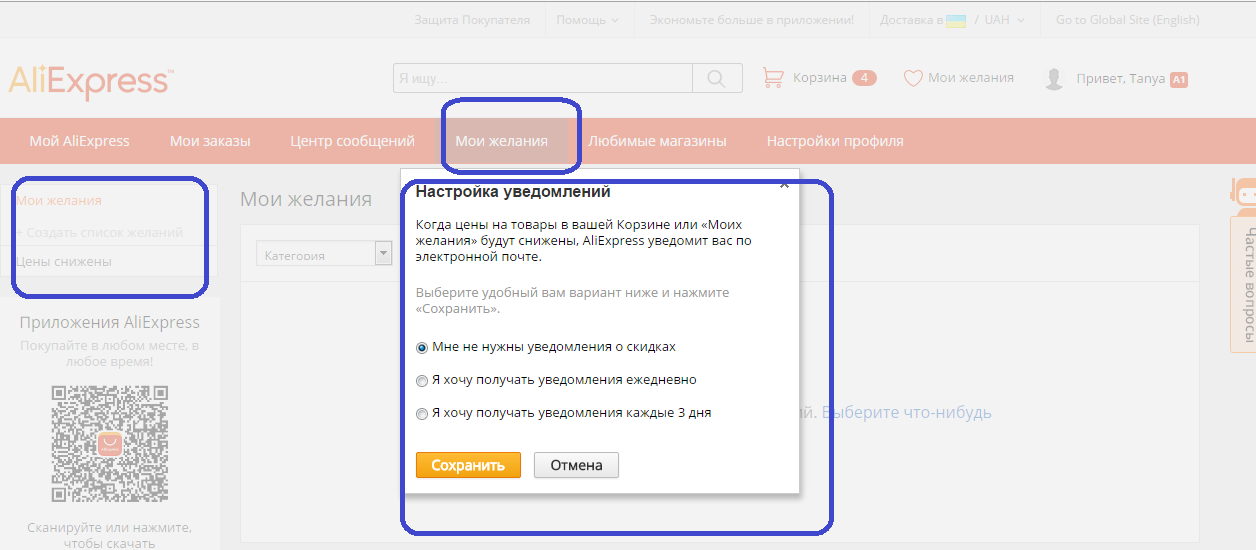Open Цены снижены in sidebar

point(64,261)
